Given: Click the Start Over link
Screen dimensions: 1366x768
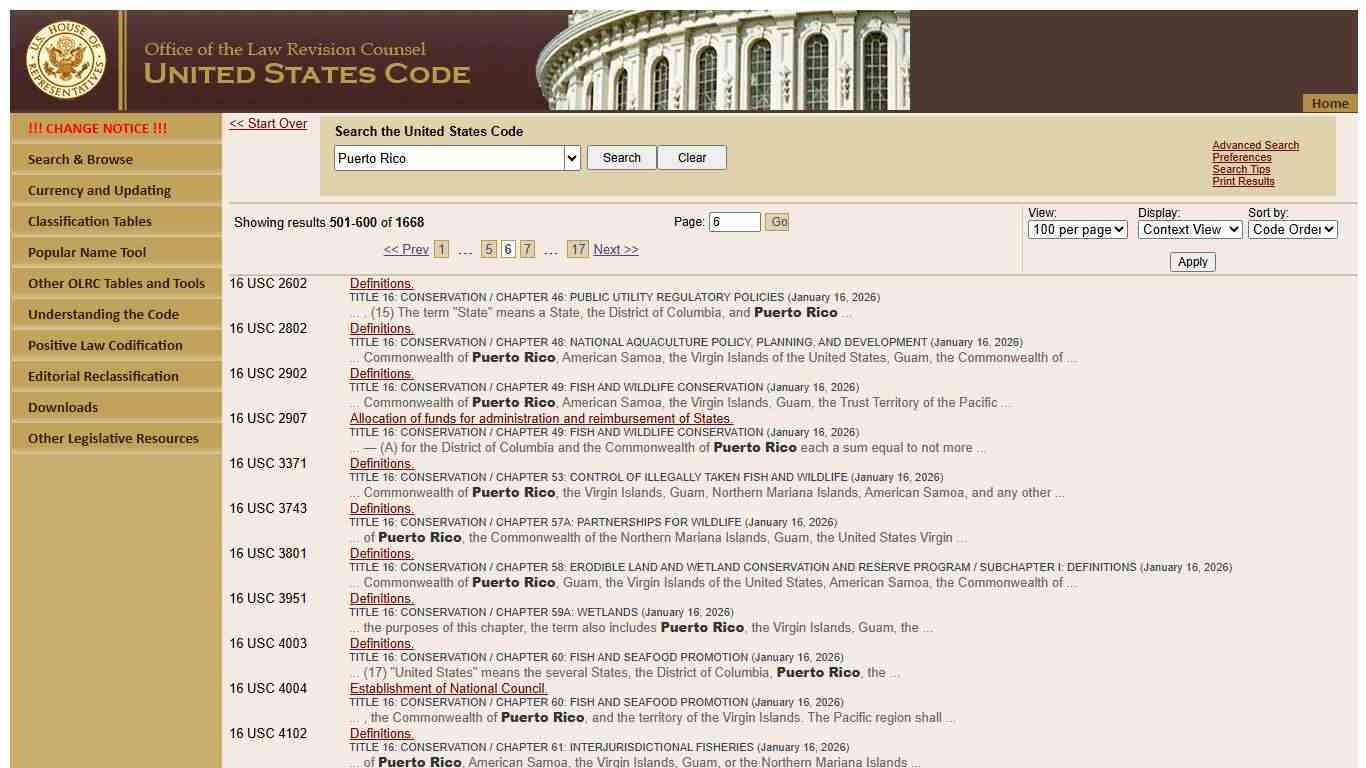Looking at the screenshot, I should 268,124.
